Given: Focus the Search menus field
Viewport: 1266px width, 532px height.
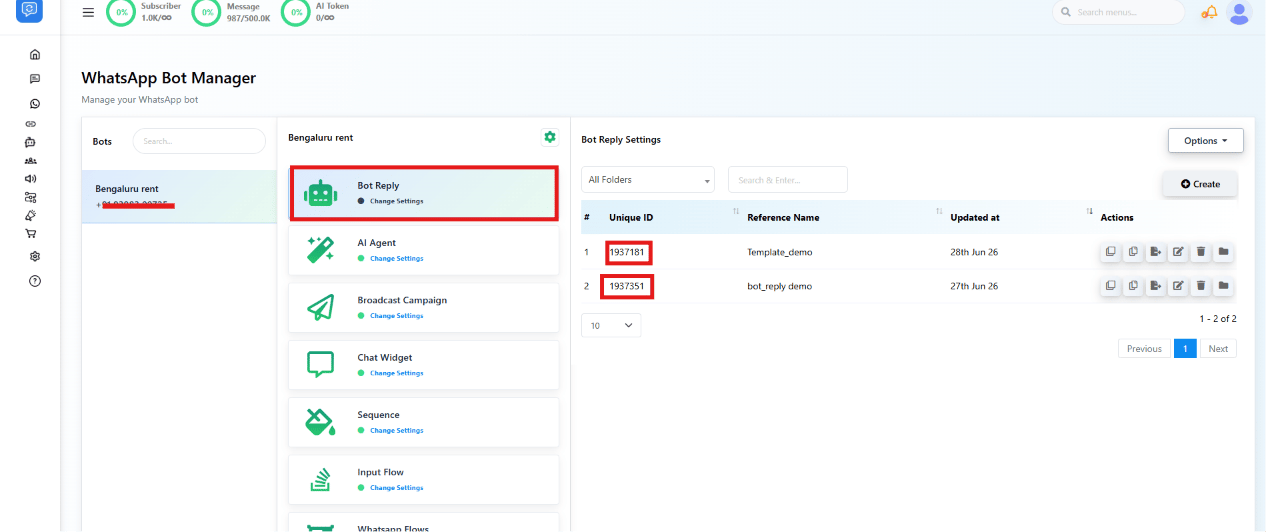Looking at the screenshot, I should point(1118,12).
